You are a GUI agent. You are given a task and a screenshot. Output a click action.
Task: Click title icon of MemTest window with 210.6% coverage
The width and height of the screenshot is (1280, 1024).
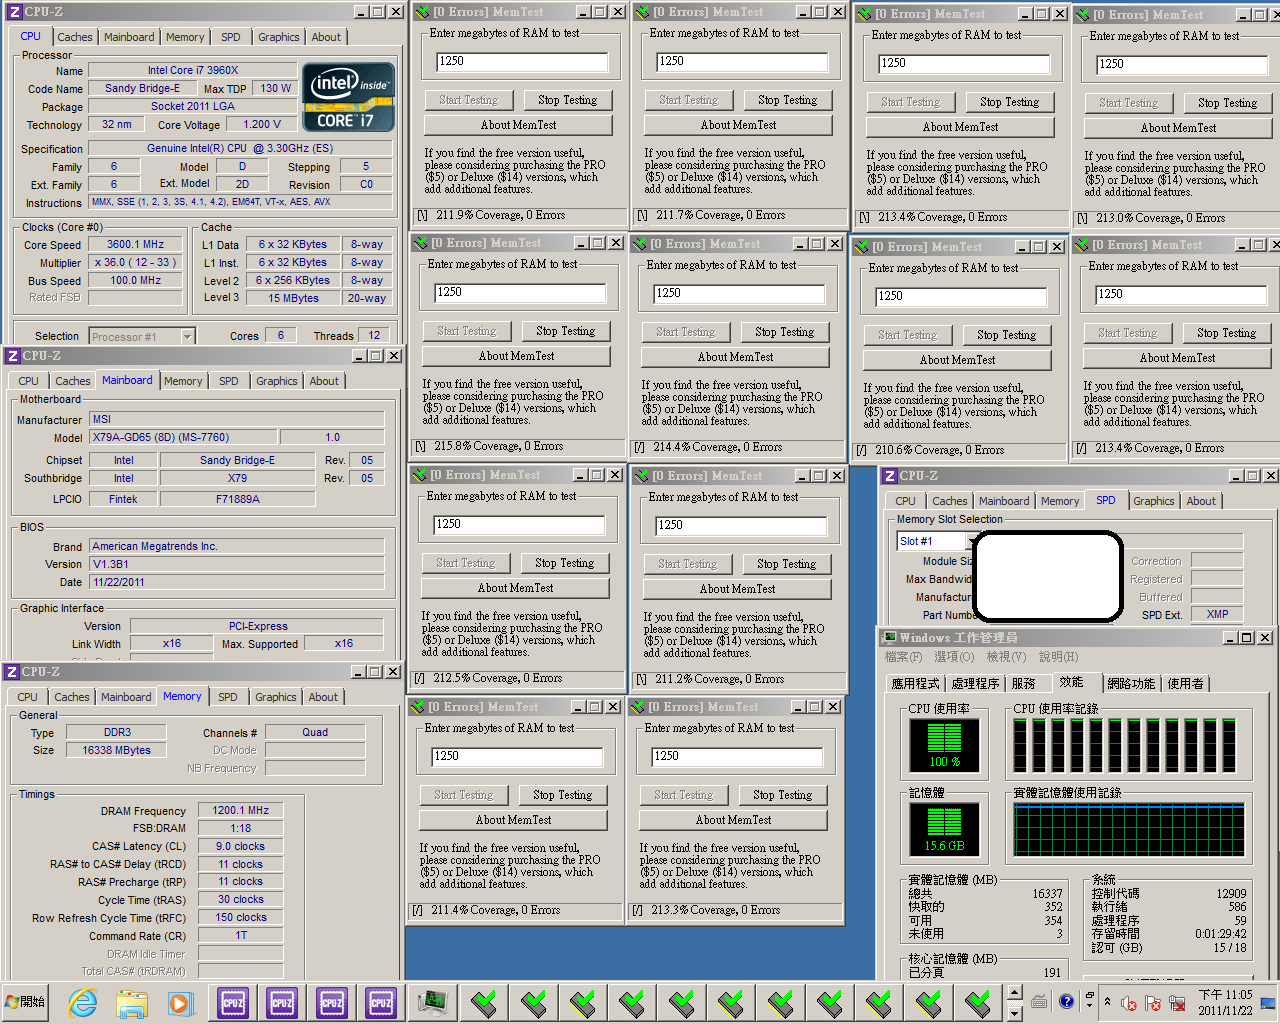click(862, 247)
